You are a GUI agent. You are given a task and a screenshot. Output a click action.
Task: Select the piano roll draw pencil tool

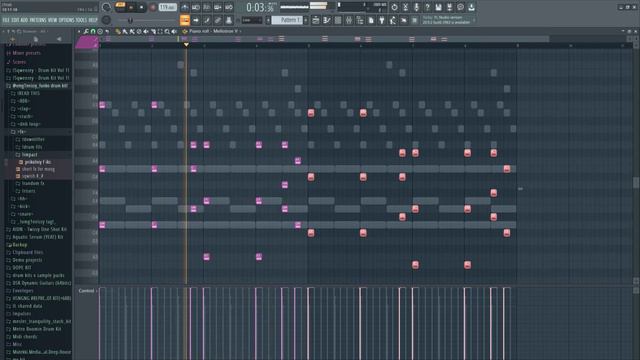click(x=118, y=31)
